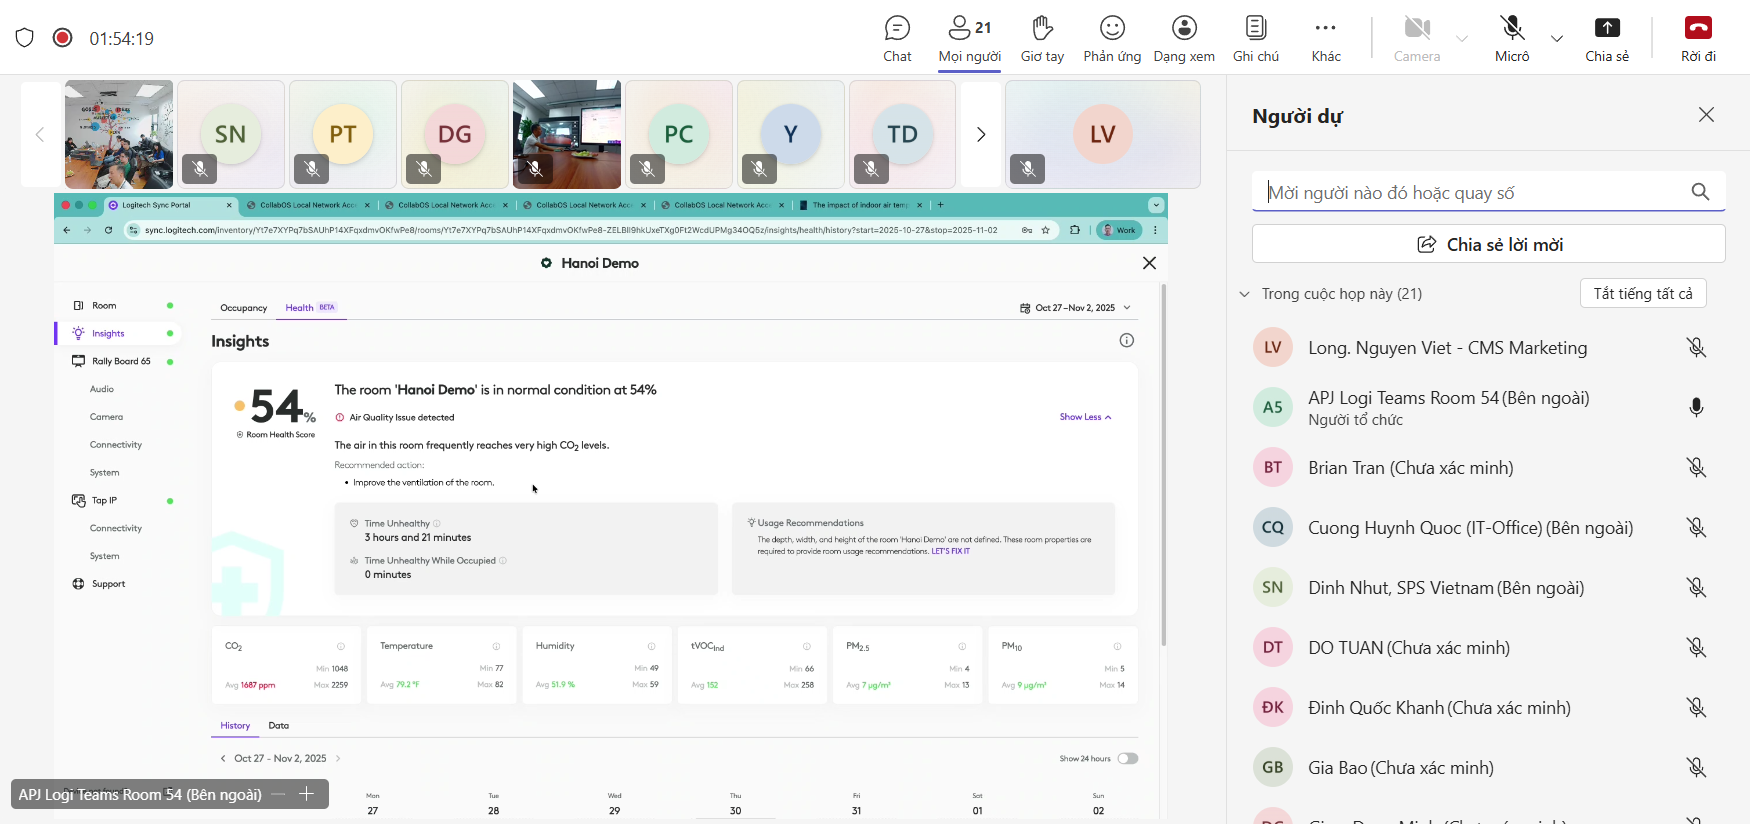The height and width of the screenshot is (824, 1750).
Task: Open the Phản ứng reactions menu
Action: coord(1112,38)
